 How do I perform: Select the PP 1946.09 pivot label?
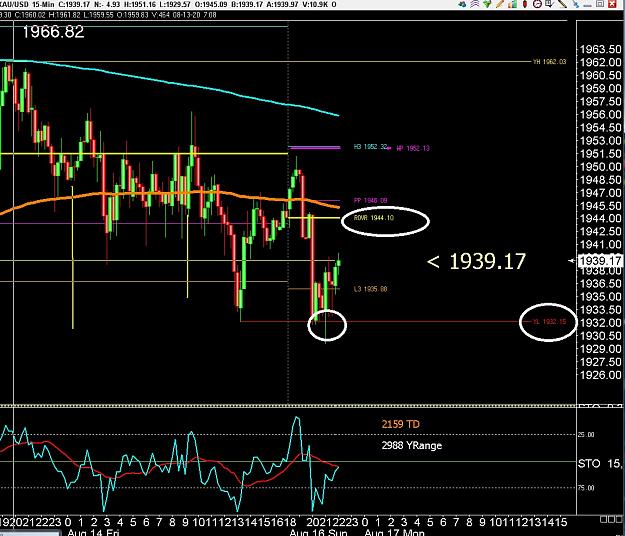pos(370,200)
